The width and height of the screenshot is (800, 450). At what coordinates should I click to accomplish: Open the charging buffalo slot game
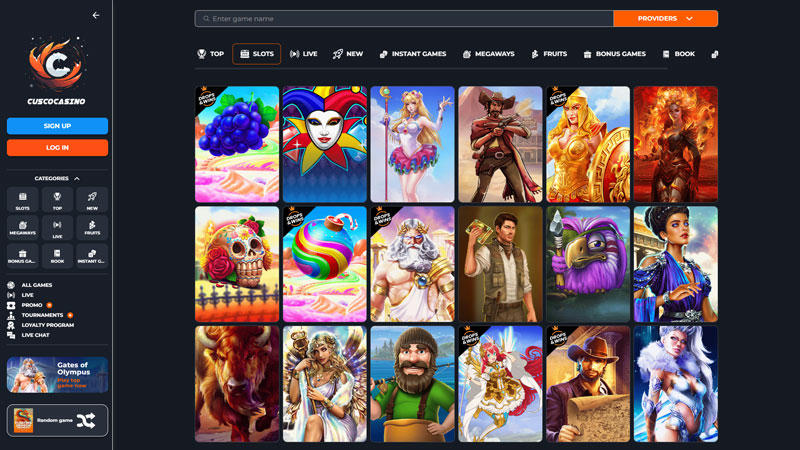(237, 384)
